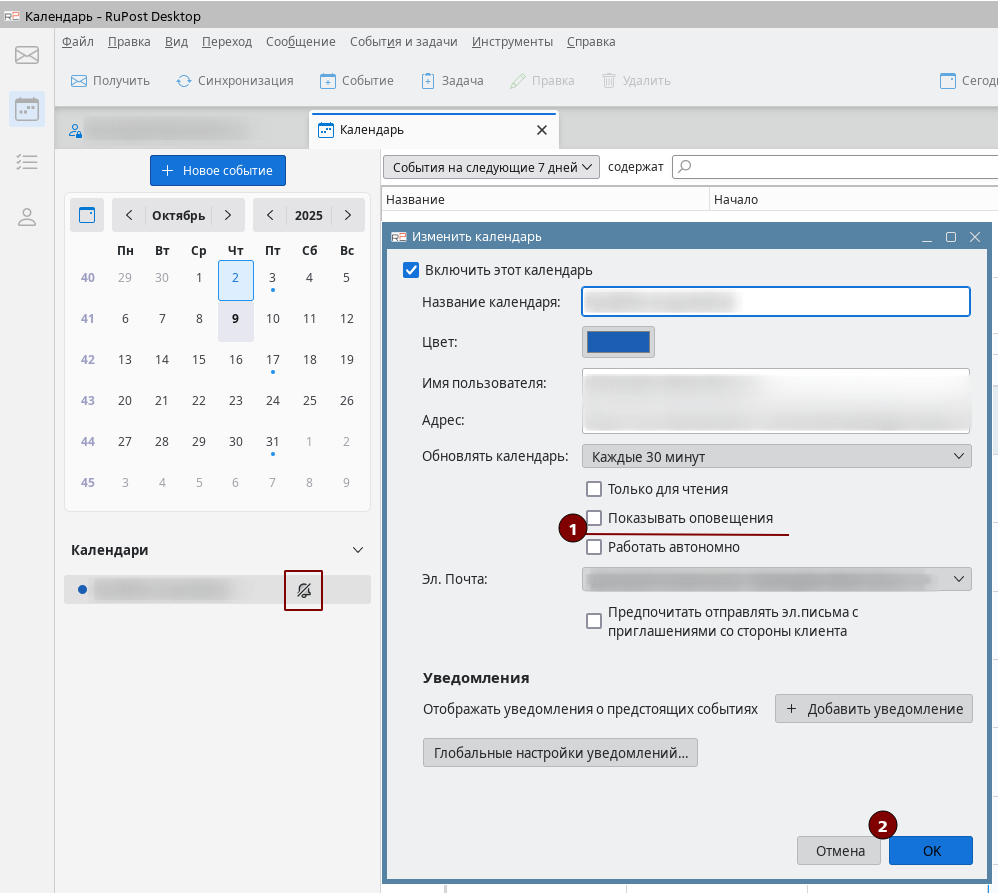Open the Events and Tasks menu
Image resolution: width=998 pixels, height=893 pixels.
coord(403,41)
